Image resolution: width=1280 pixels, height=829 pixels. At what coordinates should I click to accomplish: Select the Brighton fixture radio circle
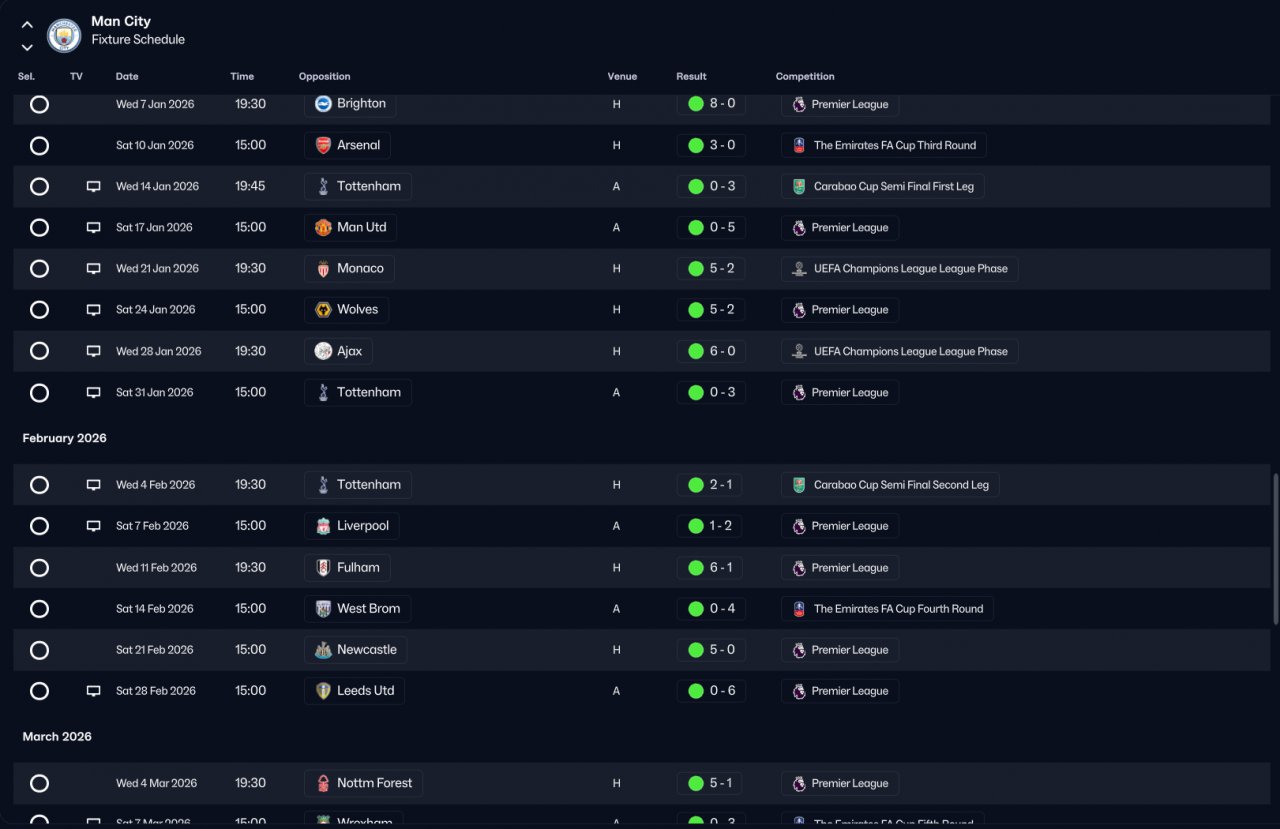click(x=39, y=104)
